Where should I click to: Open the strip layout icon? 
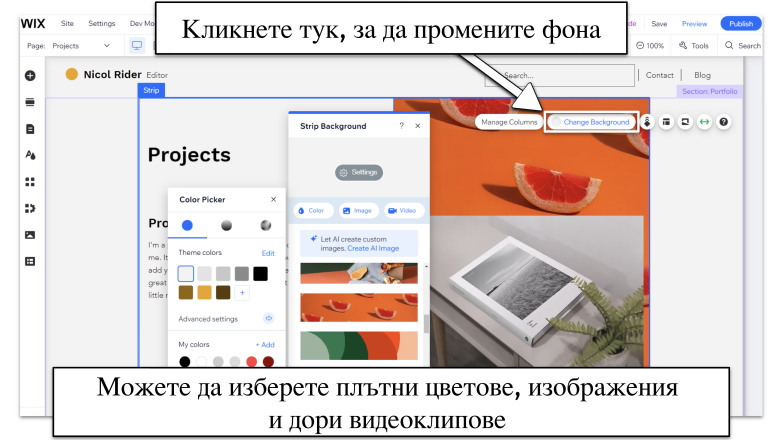pyautogui.click(x=666, y=122)
